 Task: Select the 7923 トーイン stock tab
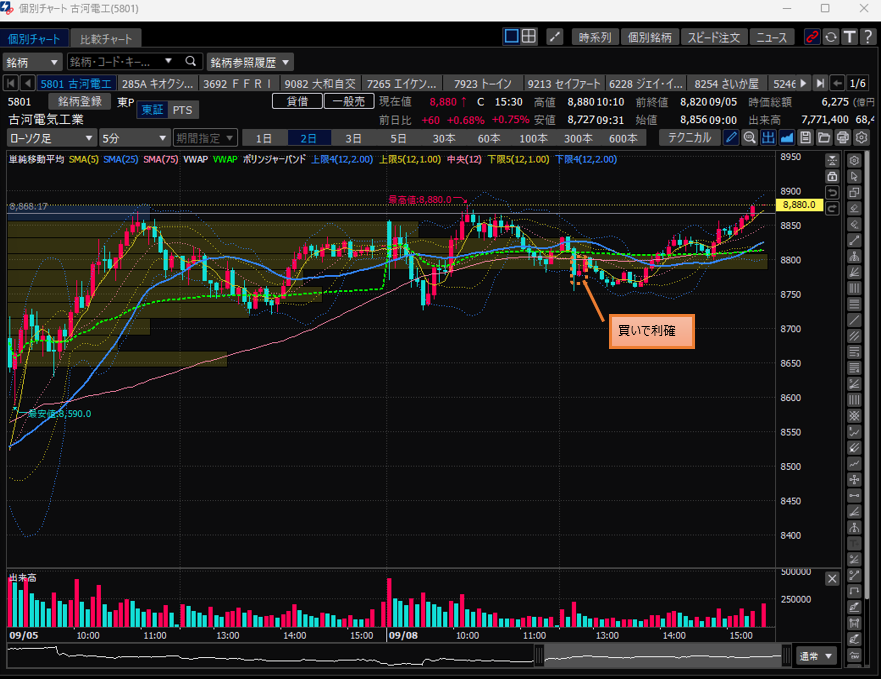point(482,83)
